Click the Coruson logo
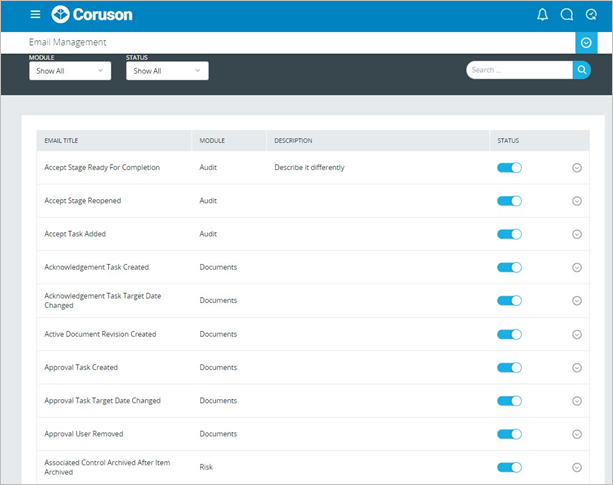613x485 pixels. point(92,14)
